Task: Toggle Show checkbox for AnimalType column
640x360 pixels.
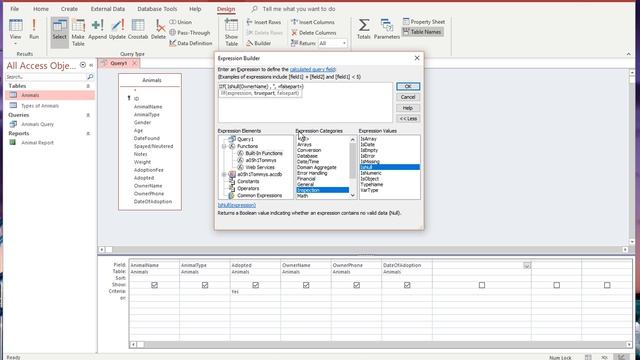Action: [x=205, y=285]
